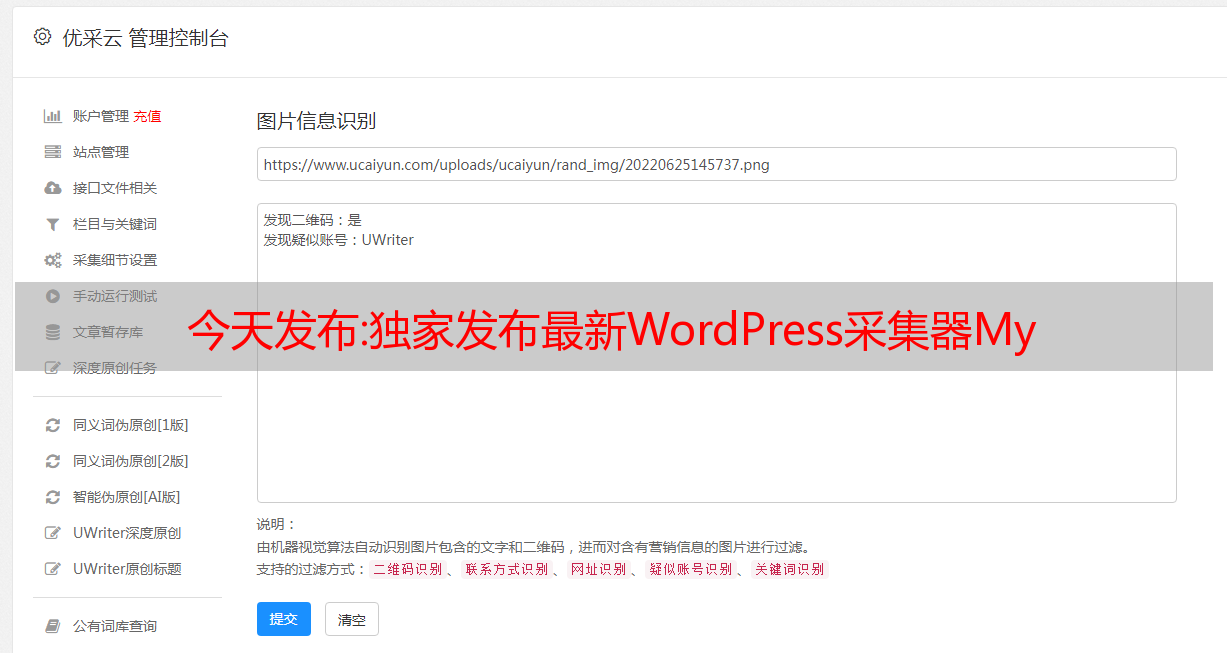1227x653 pixels.
Task: Click the 关键词识别 tag
Action: pyautogui.click(x=790, y=569)
